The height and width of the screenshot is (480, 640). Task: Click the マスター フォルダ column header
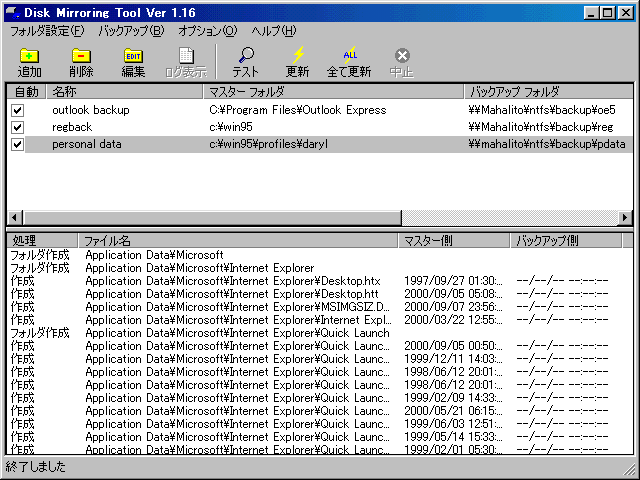pos(334,92)
